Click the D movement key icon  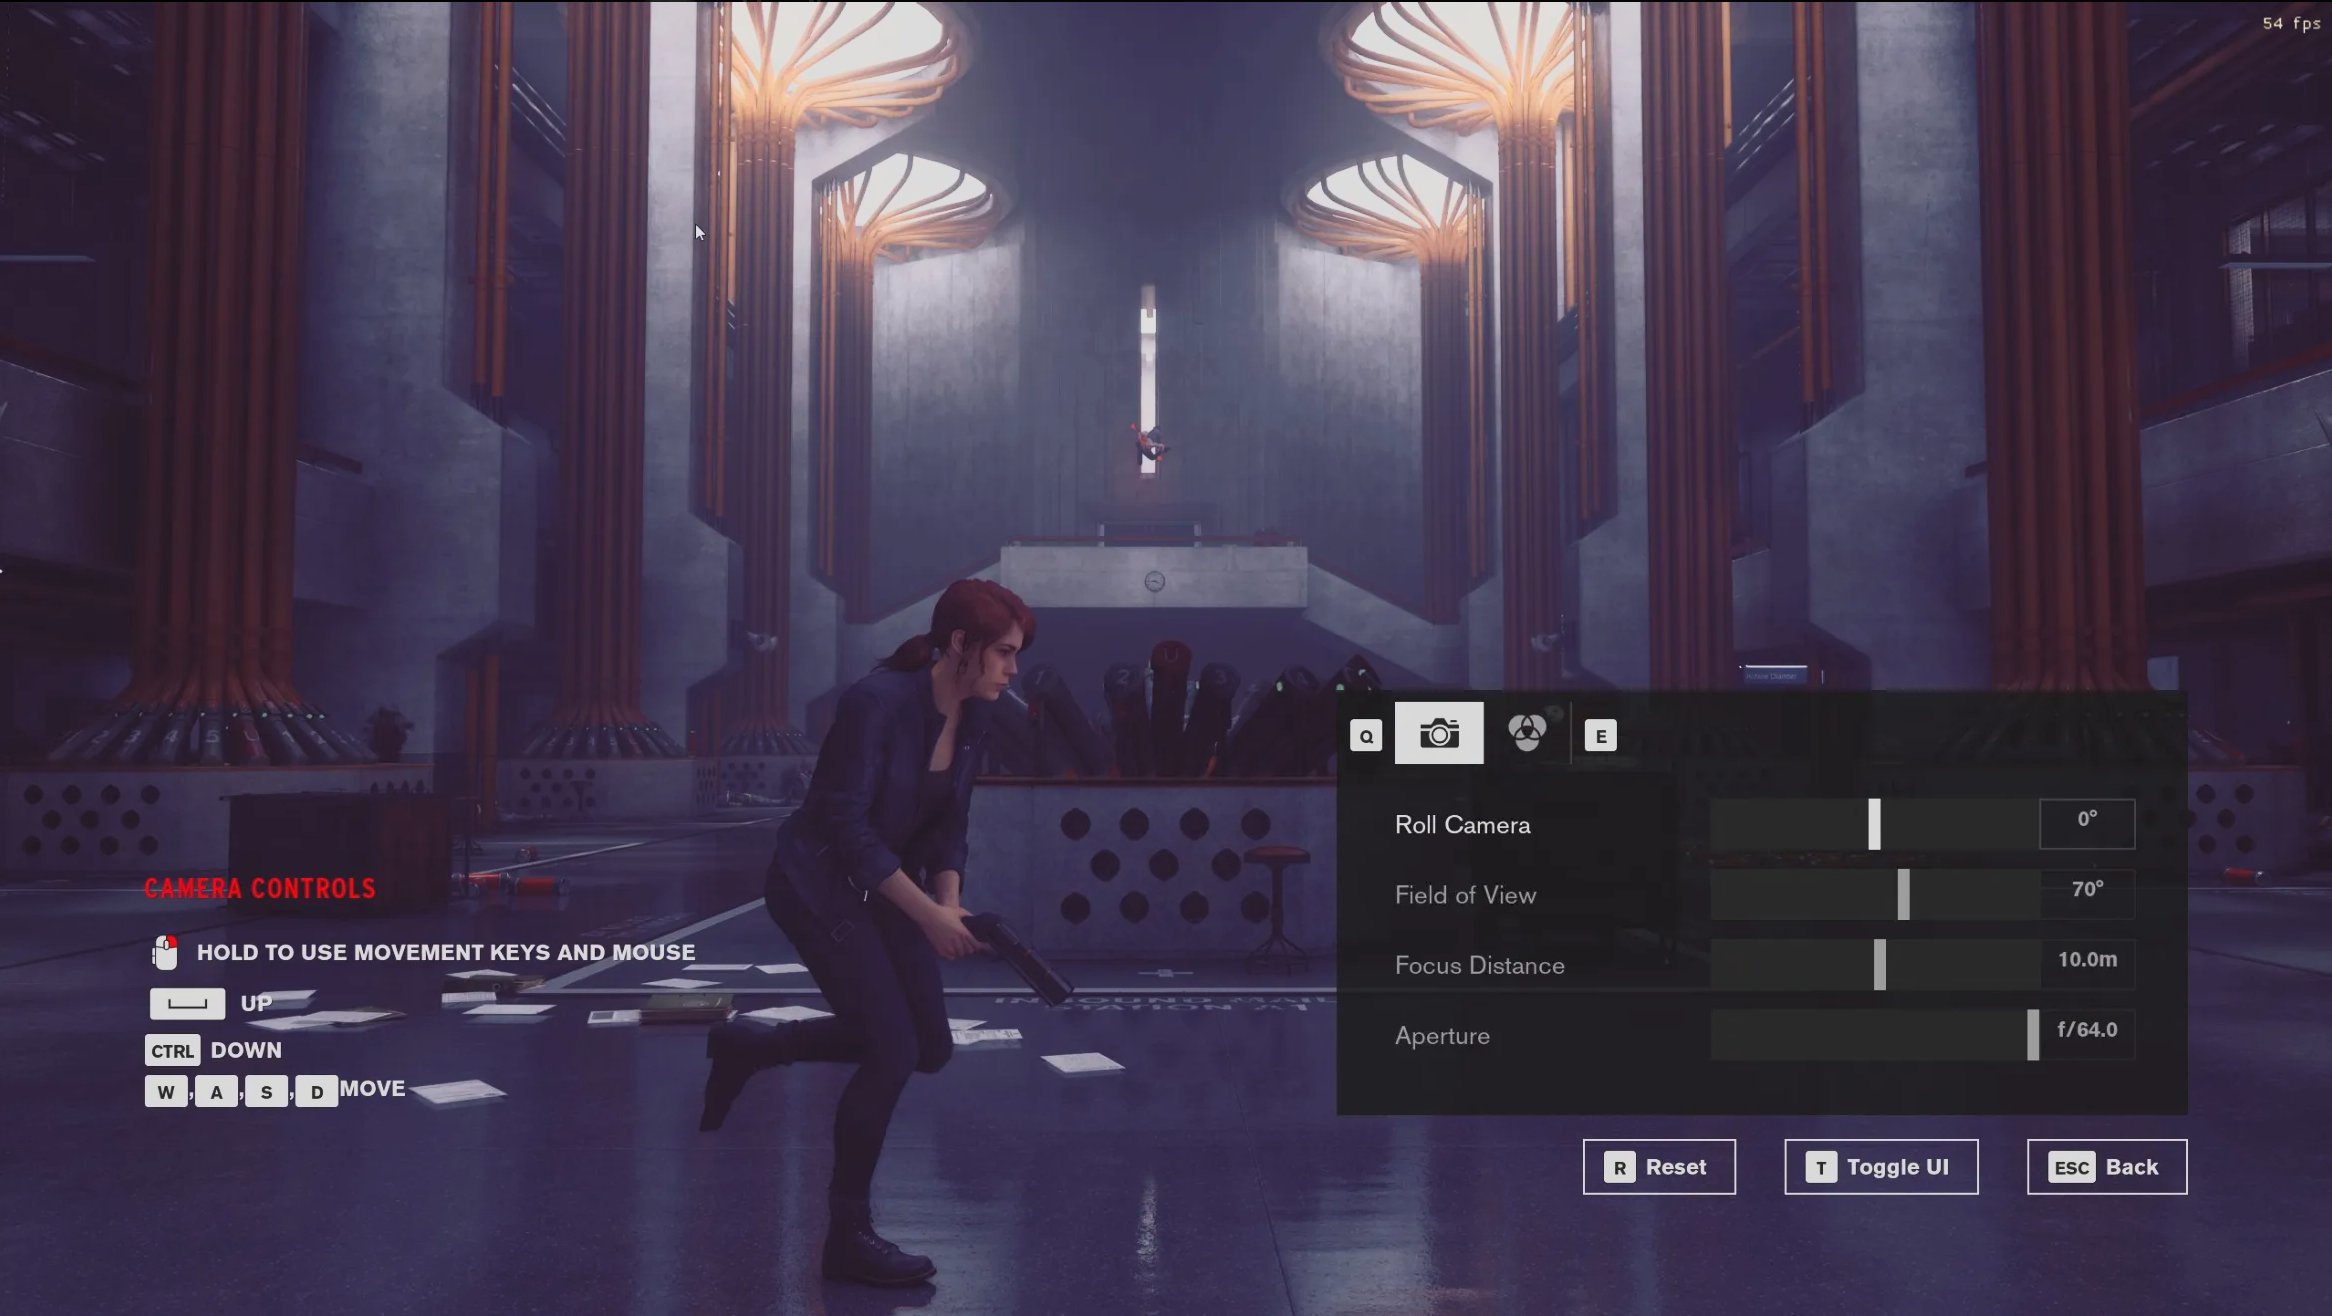pos(317,1092)
